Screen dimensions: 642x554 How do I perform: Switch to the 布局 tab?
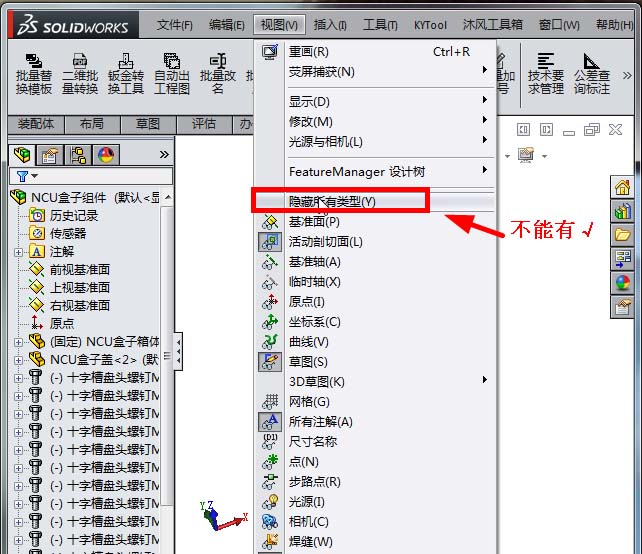pyautogui.click(x=92, y=124)
